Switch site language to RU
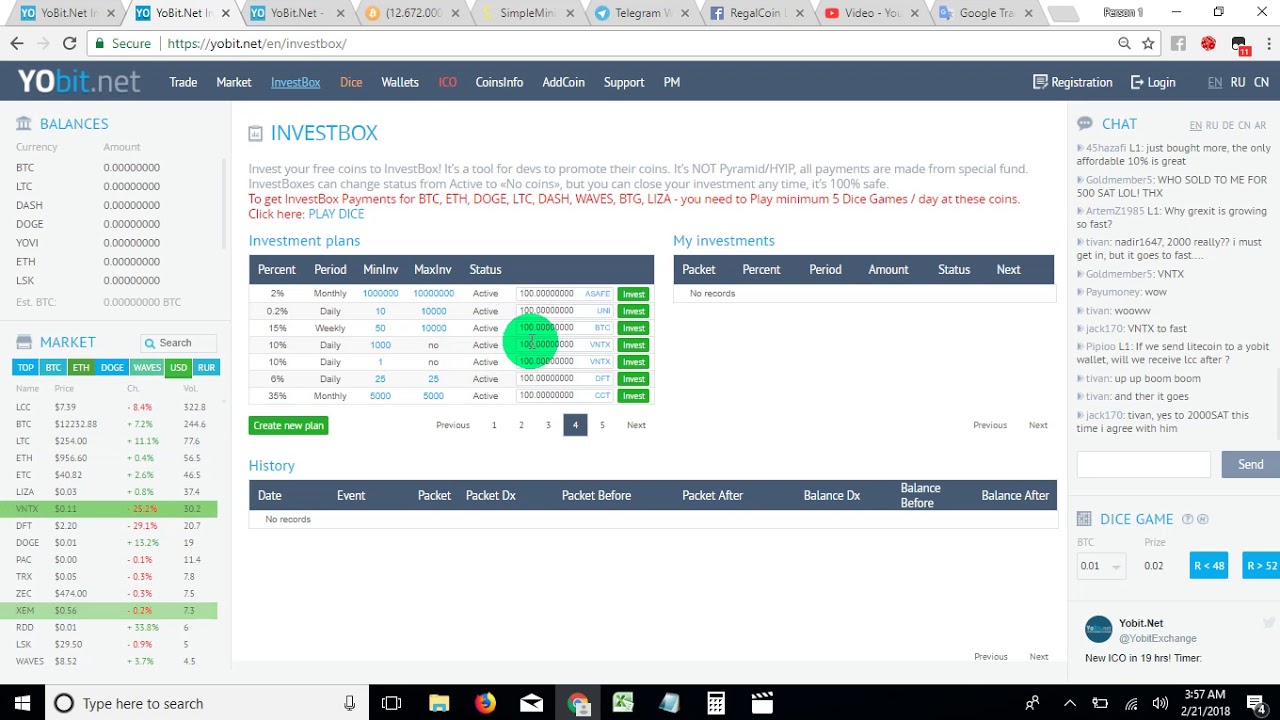This screenshot has width=1280, height=720. click(x=1238, y=82)
